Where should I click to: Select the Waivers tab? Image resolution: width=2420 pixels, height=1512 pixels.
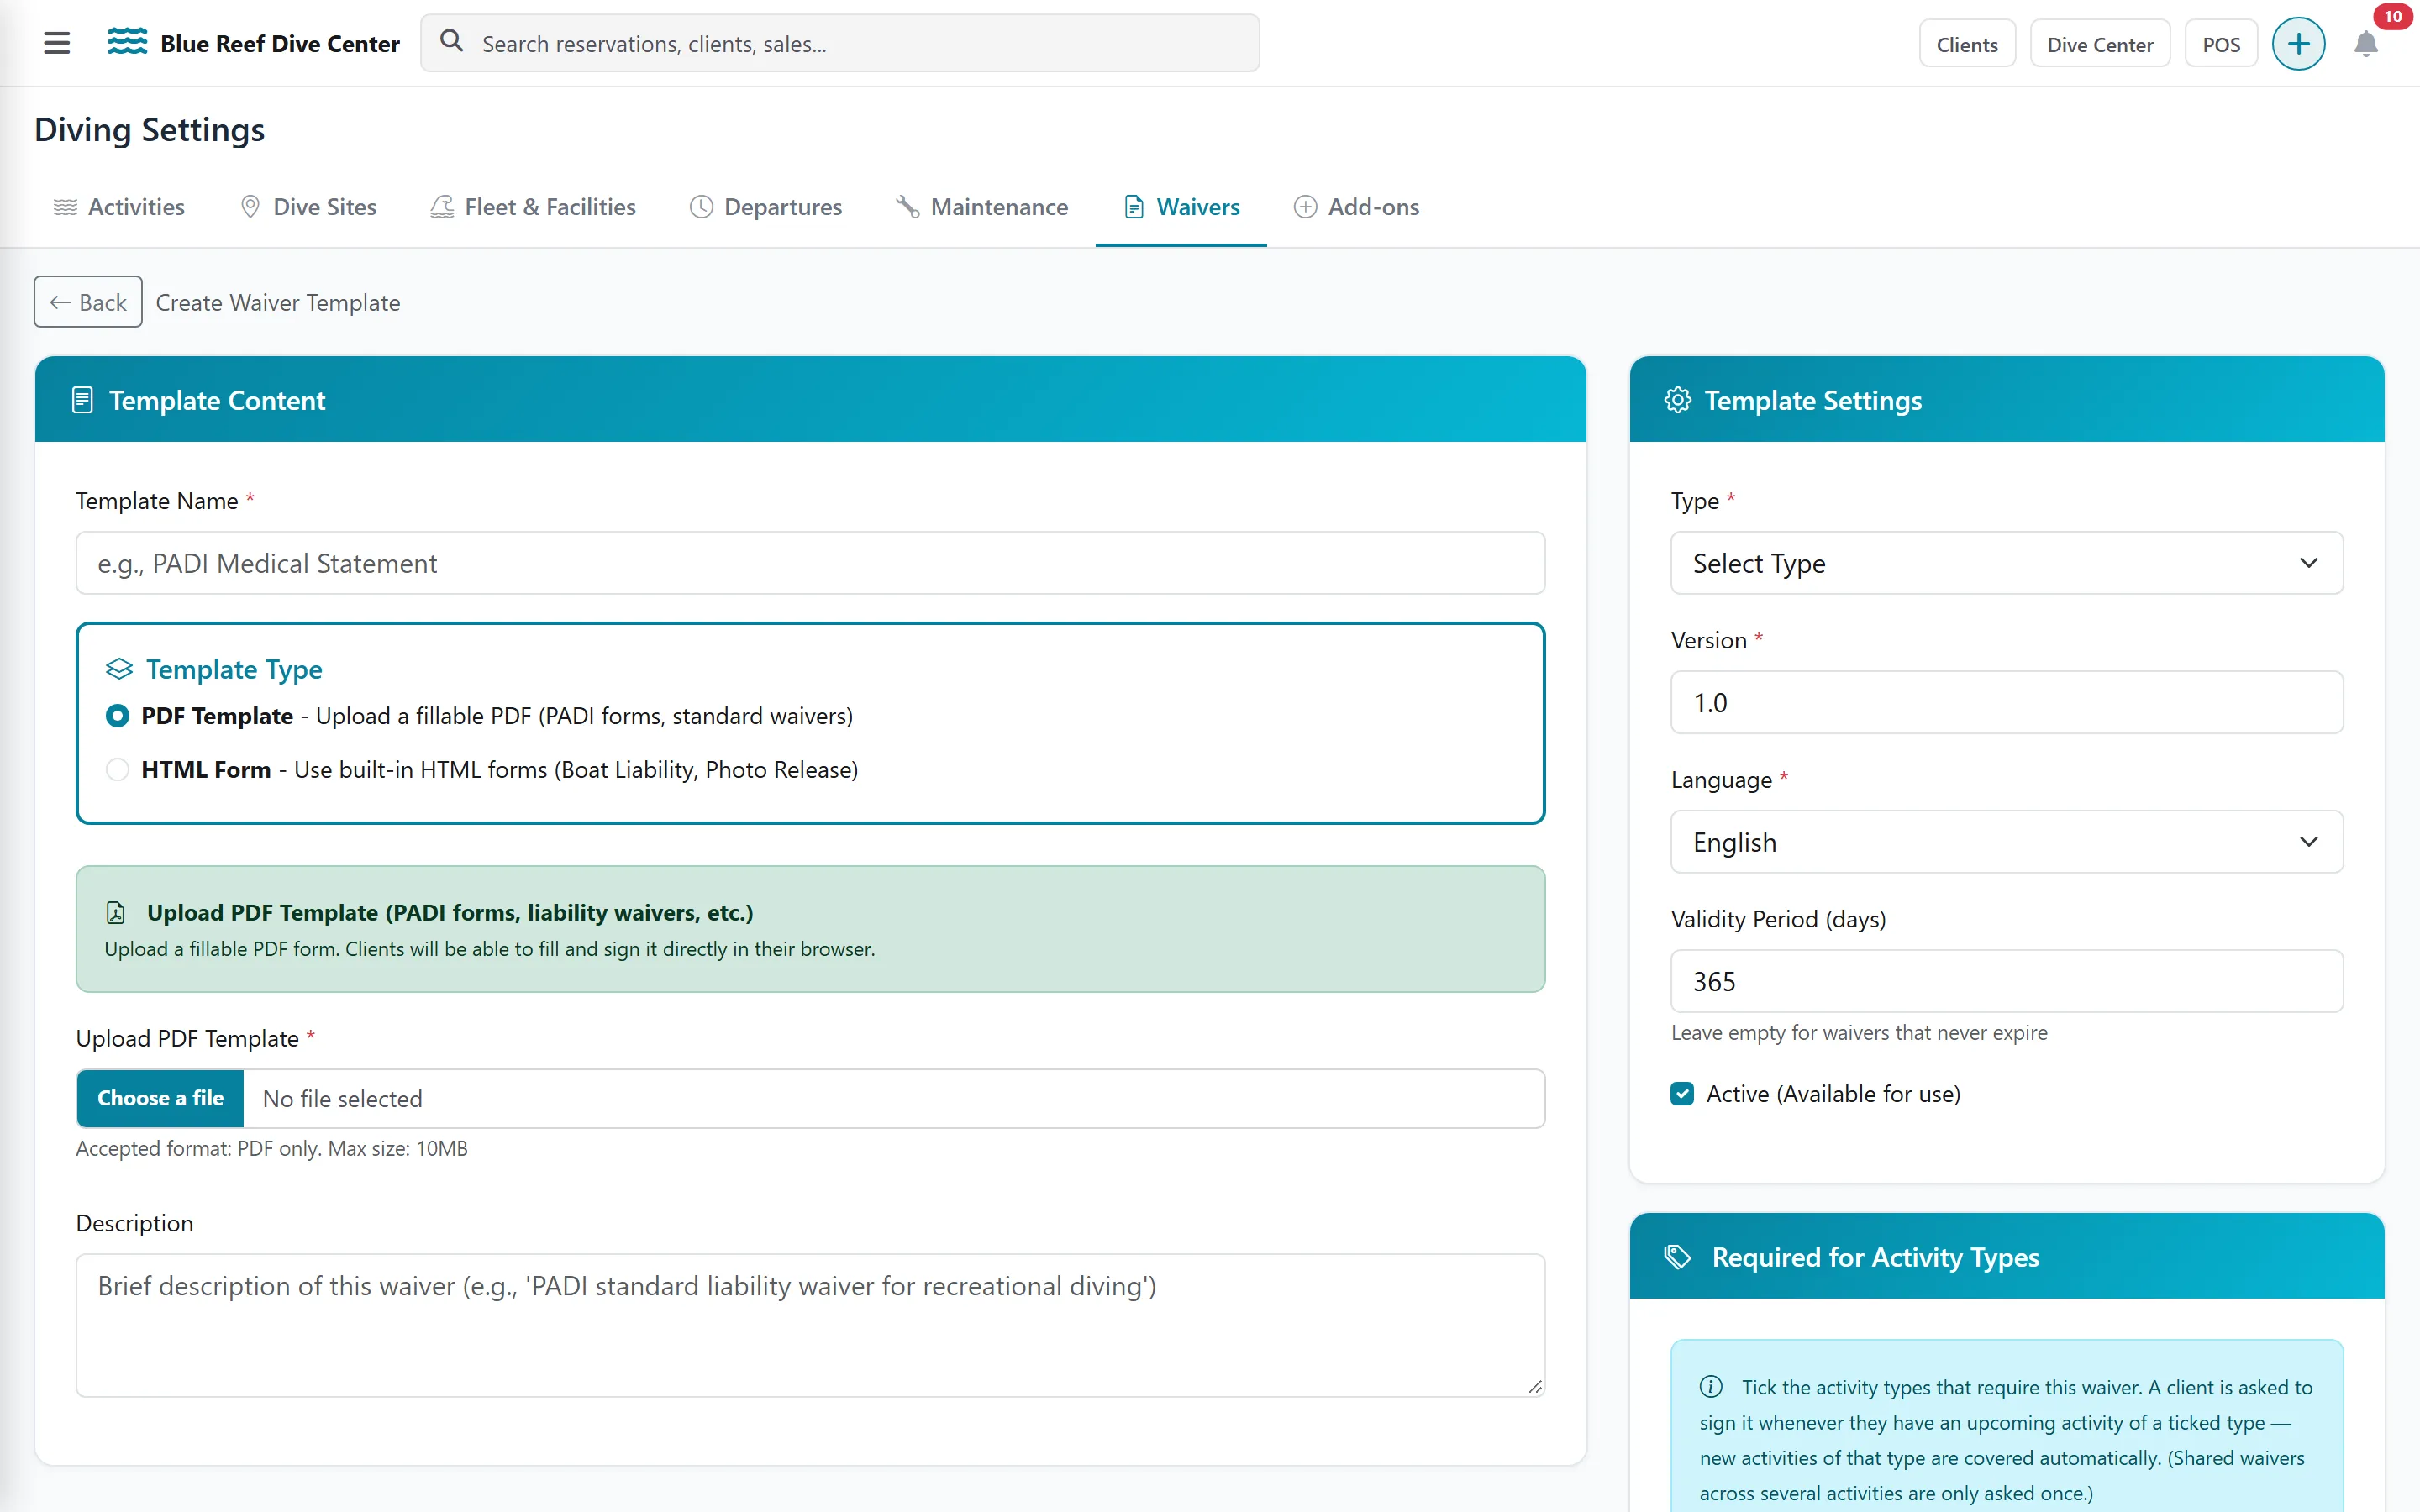[x=1181, y=207]
